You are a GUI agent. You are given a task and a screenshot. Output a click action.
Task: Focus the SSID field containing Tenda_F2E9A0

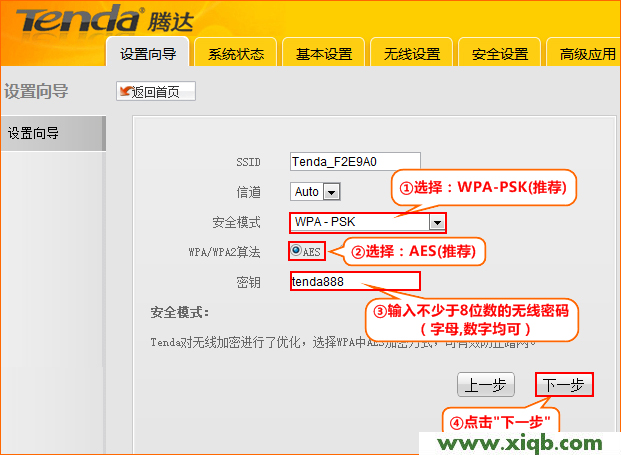coord(355,161)
